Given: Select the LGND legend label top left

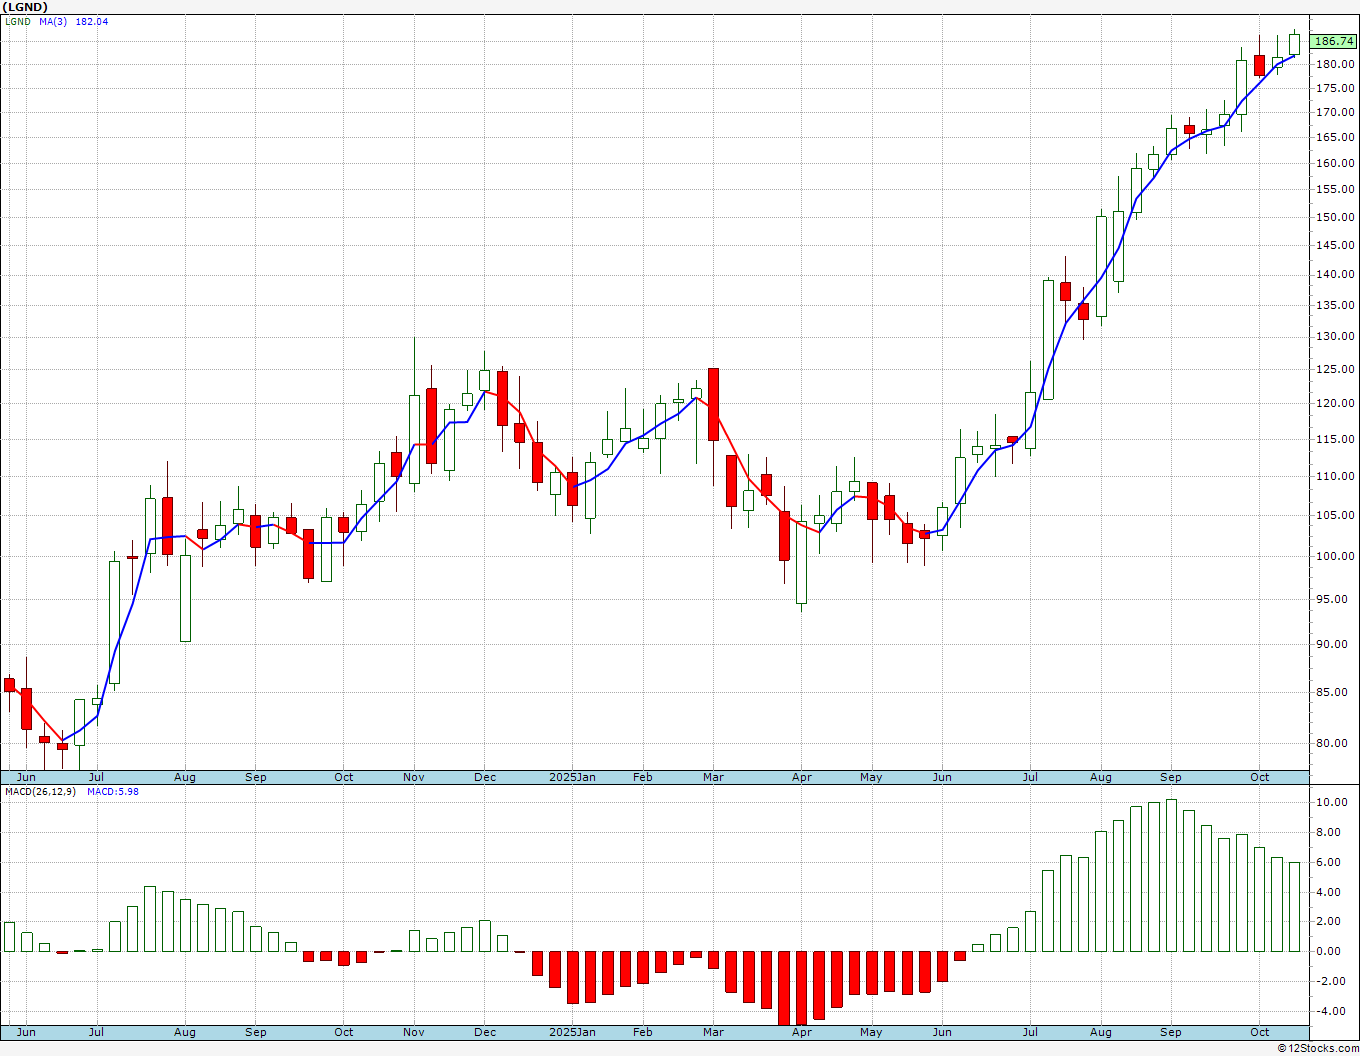Looking at the screenshot, I should [17, 22].
